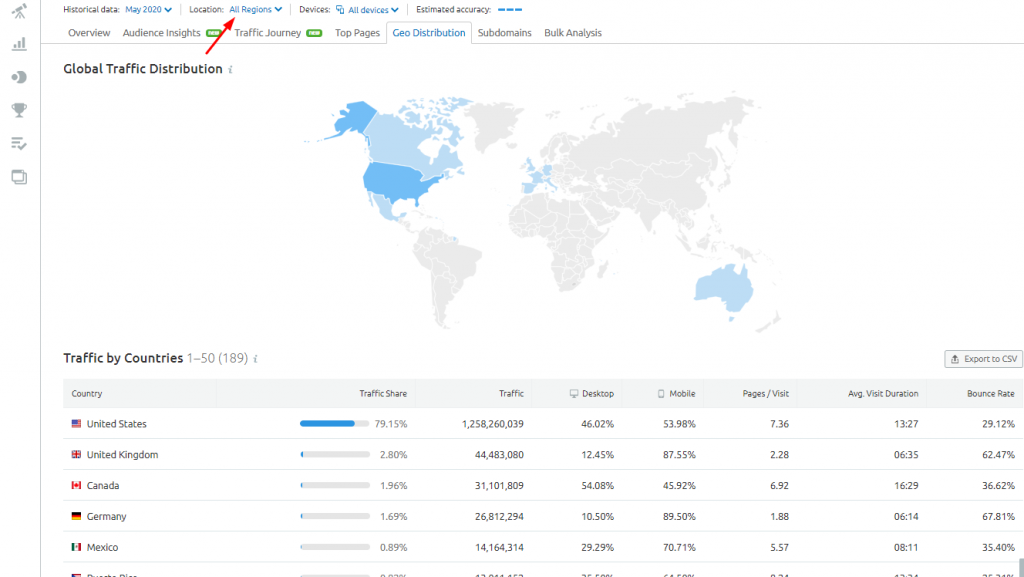Switch to the Overview tab
Screen dimensions: 1024x577
point(89,33)
